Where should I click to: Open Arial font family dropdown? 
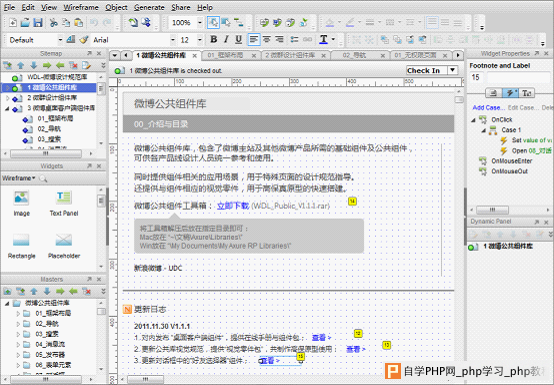pos(173,40)
